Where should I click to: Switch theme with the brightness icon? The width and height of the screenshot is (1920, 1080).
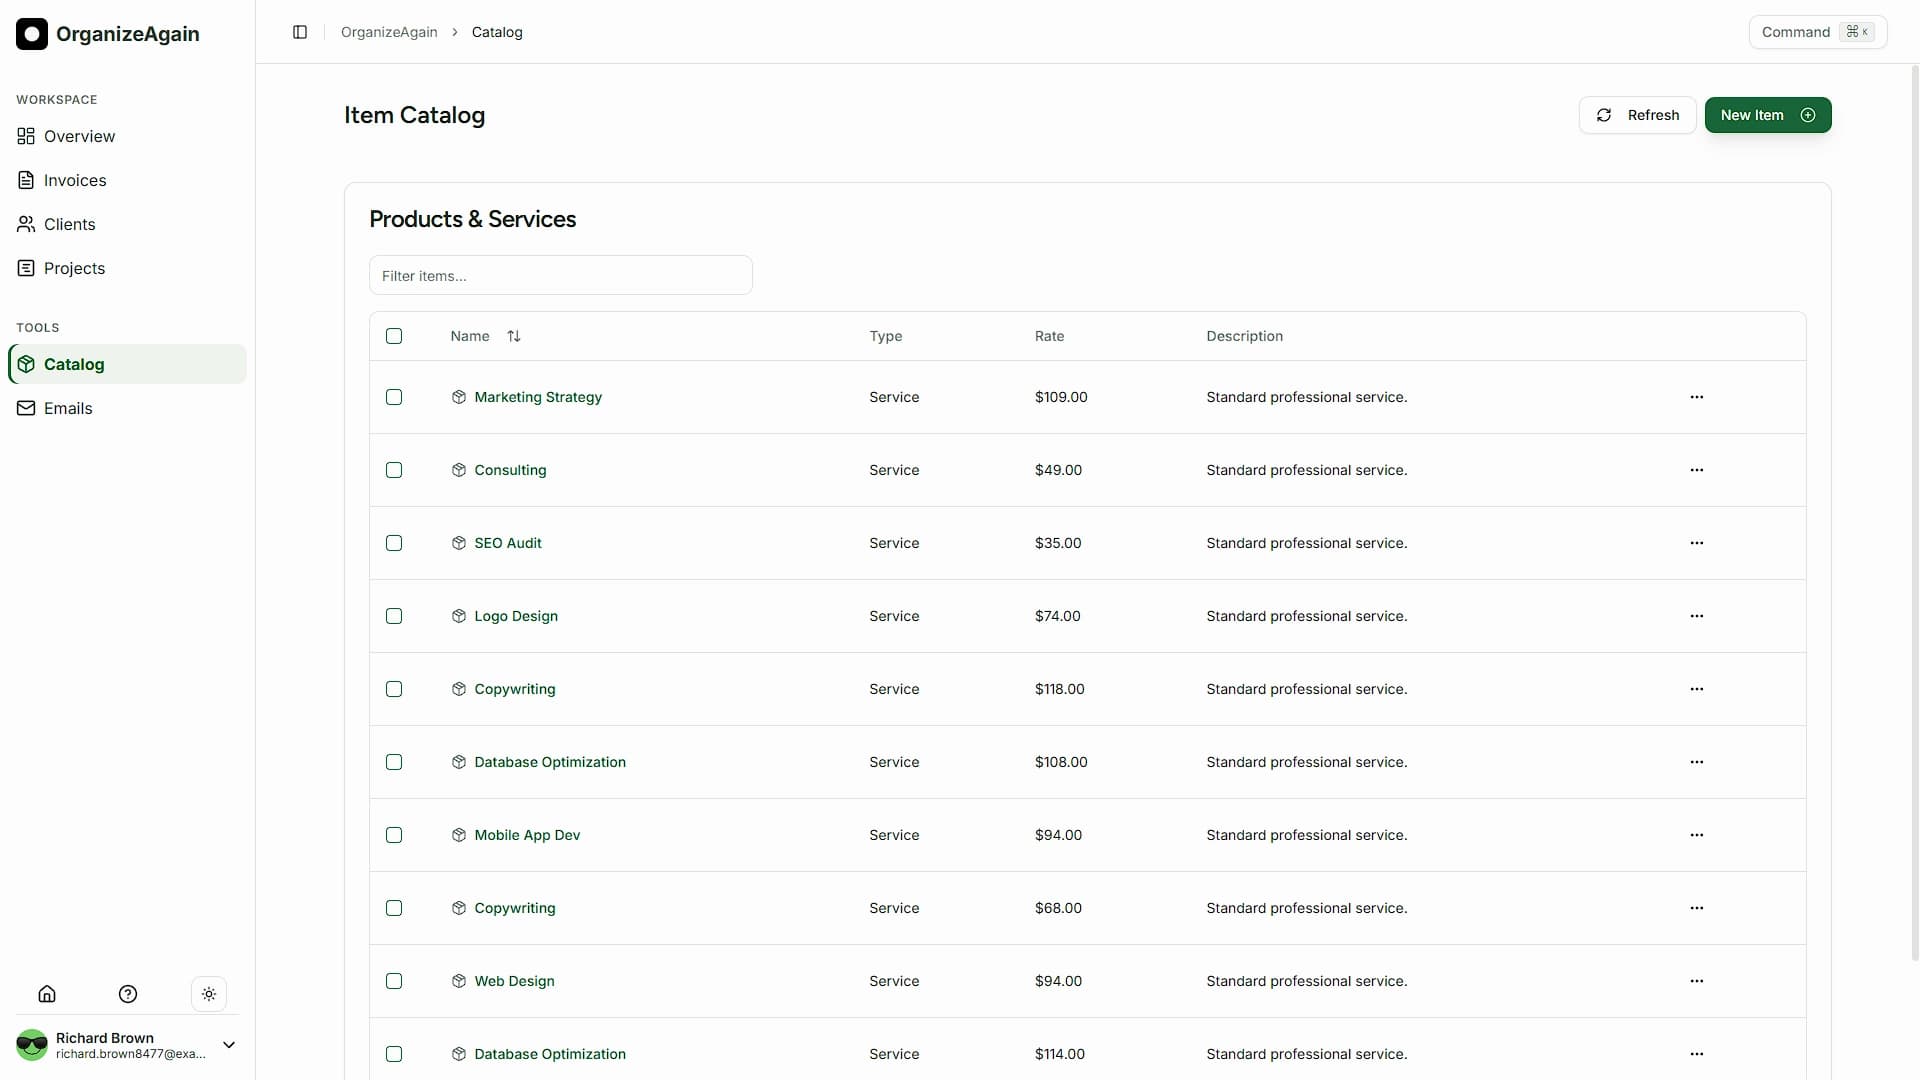tap(209, 993)
